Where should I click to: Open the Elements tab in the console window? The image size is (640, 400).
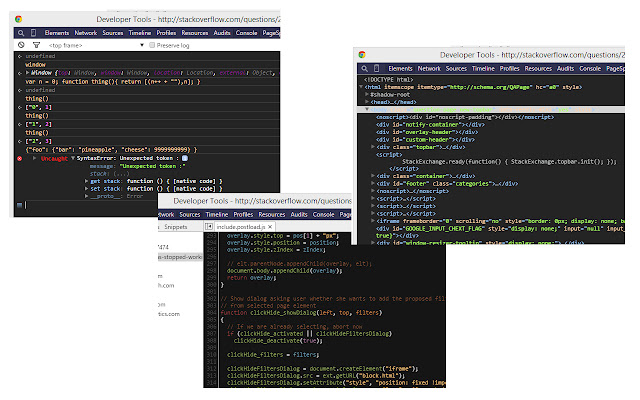click(x=57, y=33)
